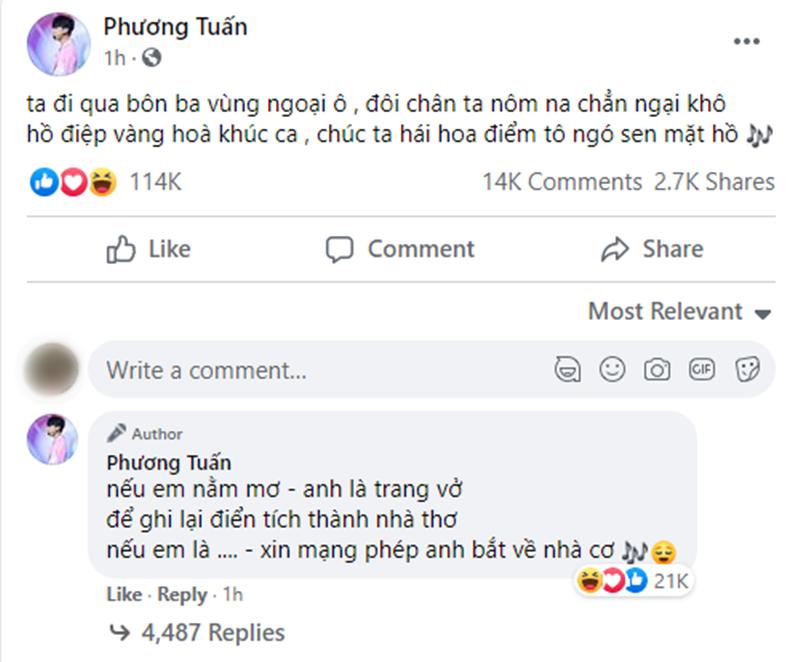Viewport: 800px width, 662px height.
Task: View the 2.7K Shares list
Action: point(714,182)
